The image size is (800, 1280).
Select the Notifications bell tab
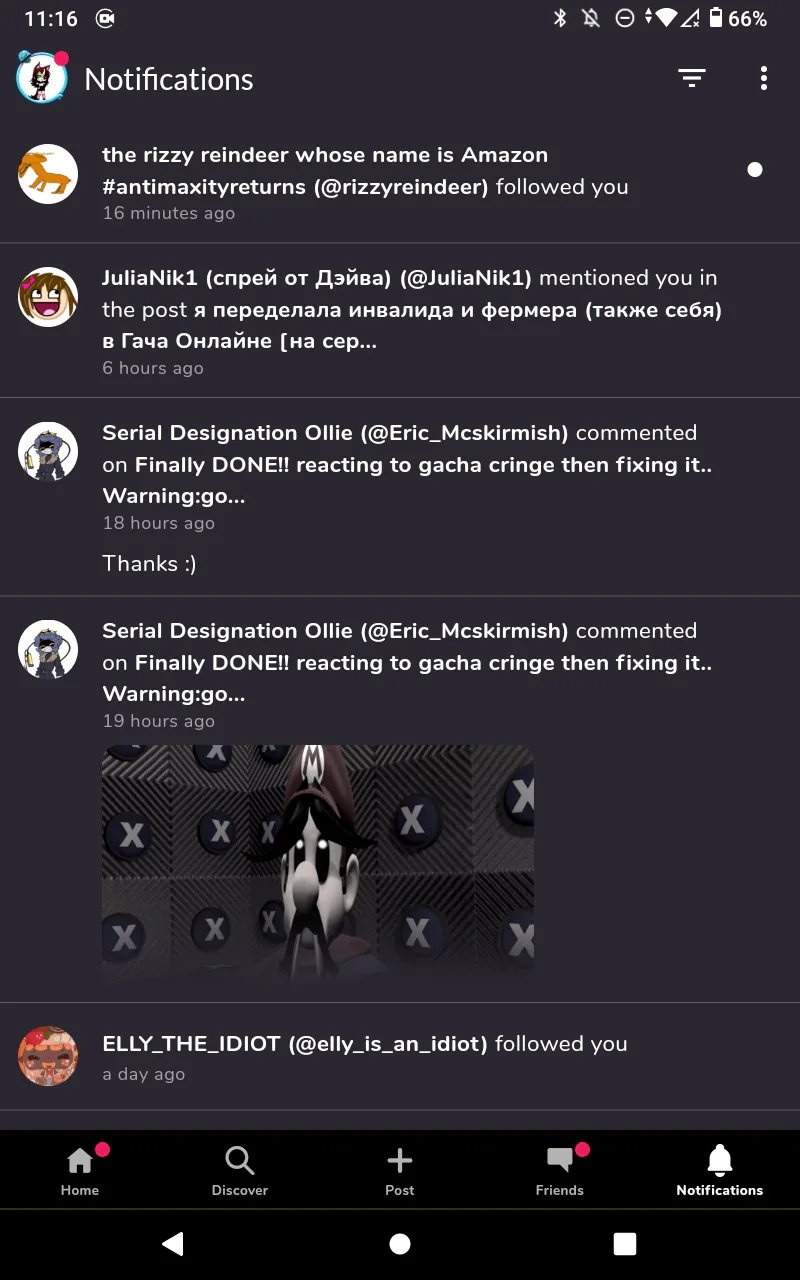(x=720, y=1170)
